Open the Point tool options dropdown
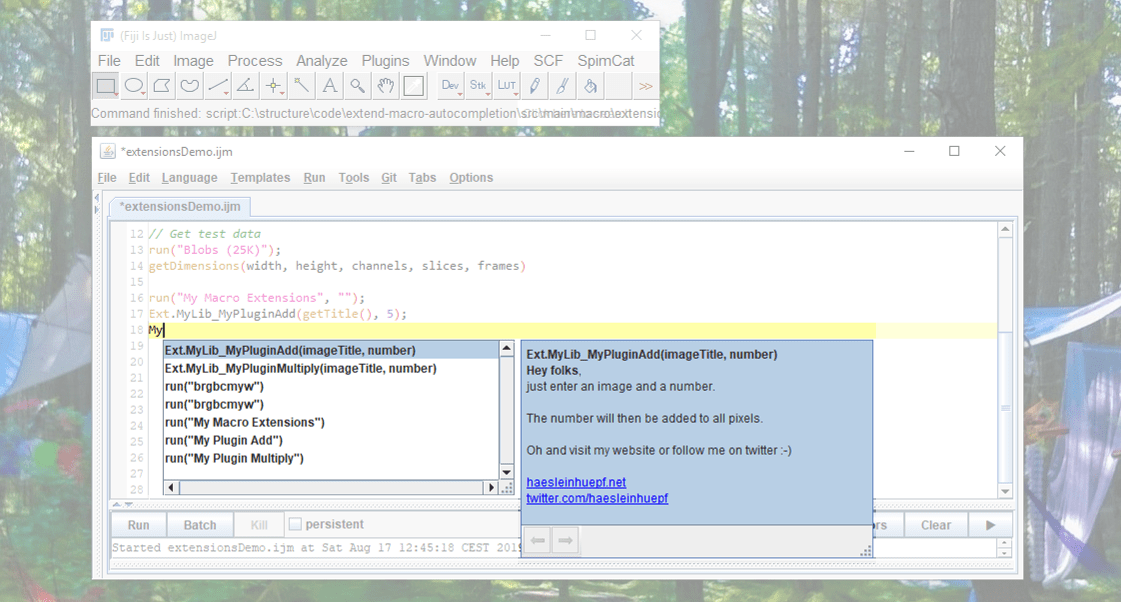 coord(281,92)
